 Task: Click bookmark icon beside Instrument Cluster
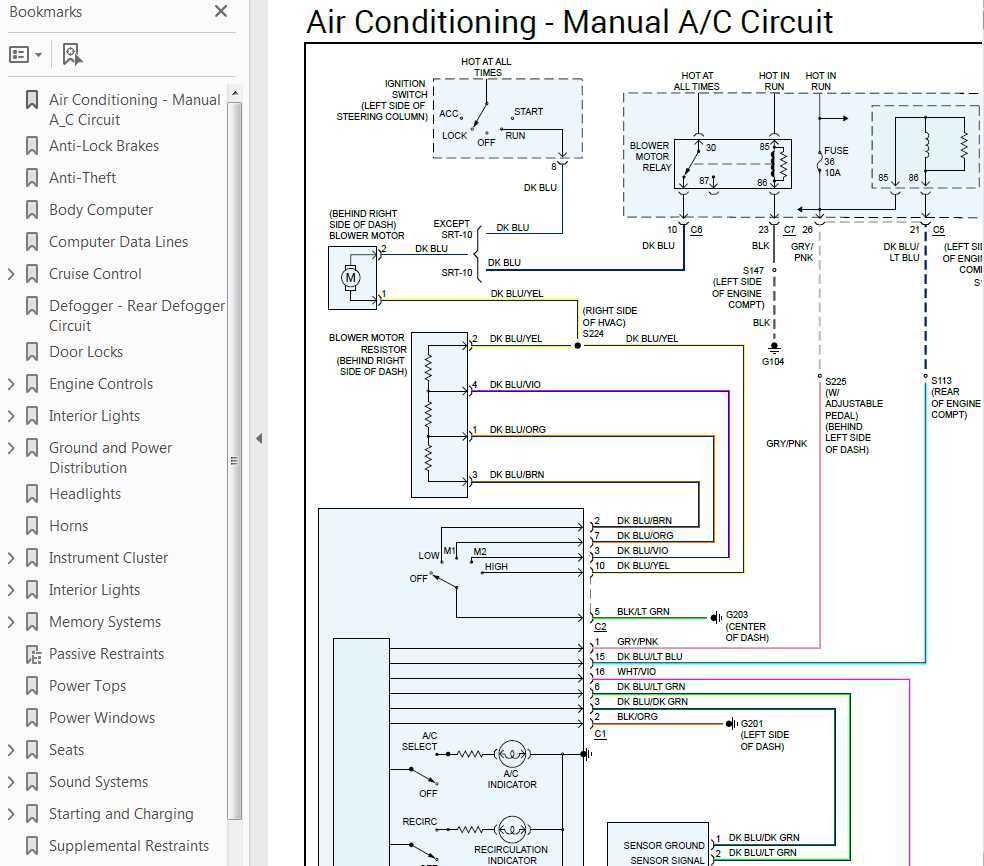31,557
